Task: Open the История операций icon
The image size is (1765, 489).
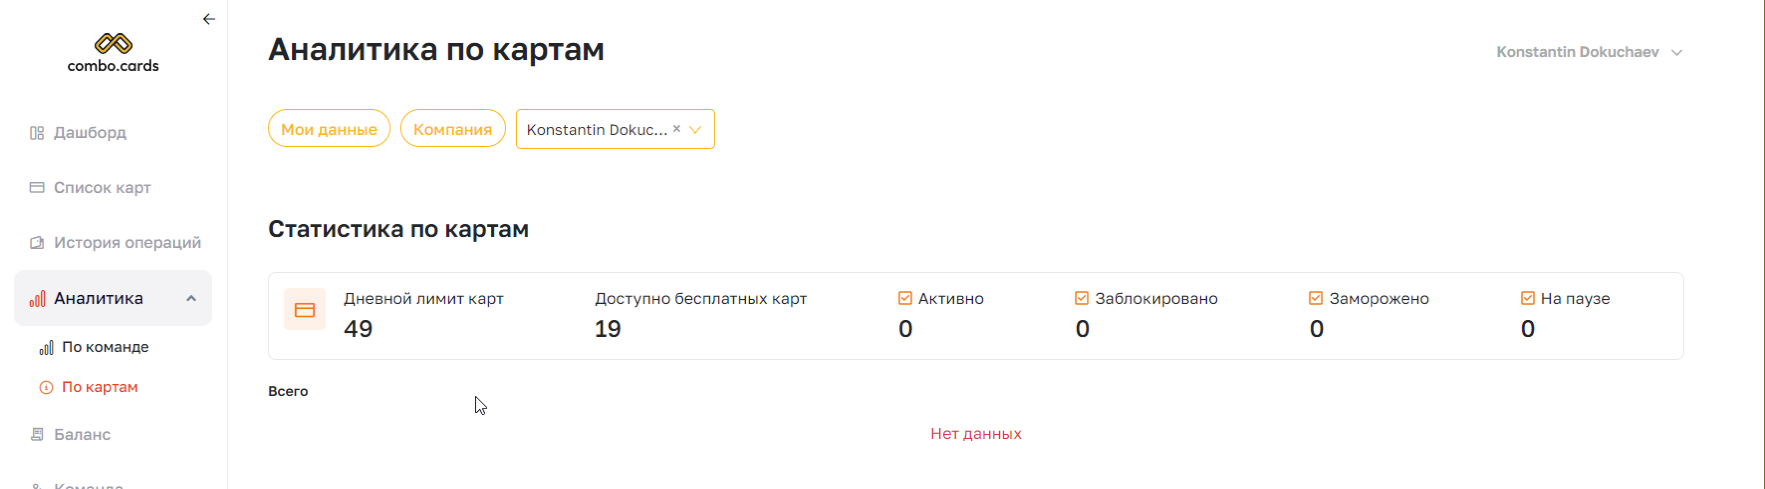Action: pyautogui.click(x=37, y=243)
